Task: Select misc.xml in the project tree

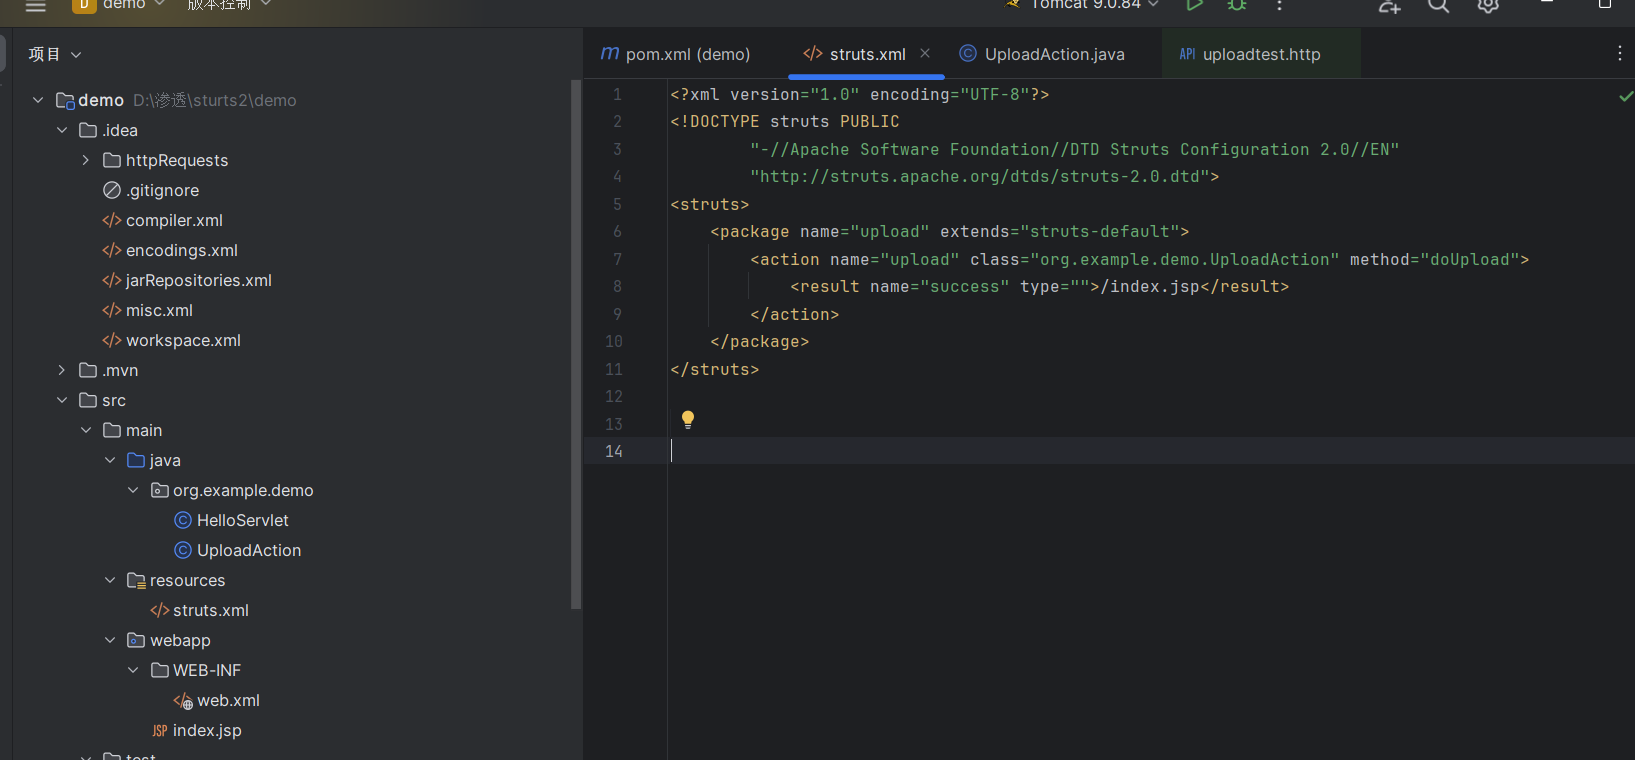Action: coord(159,310)
